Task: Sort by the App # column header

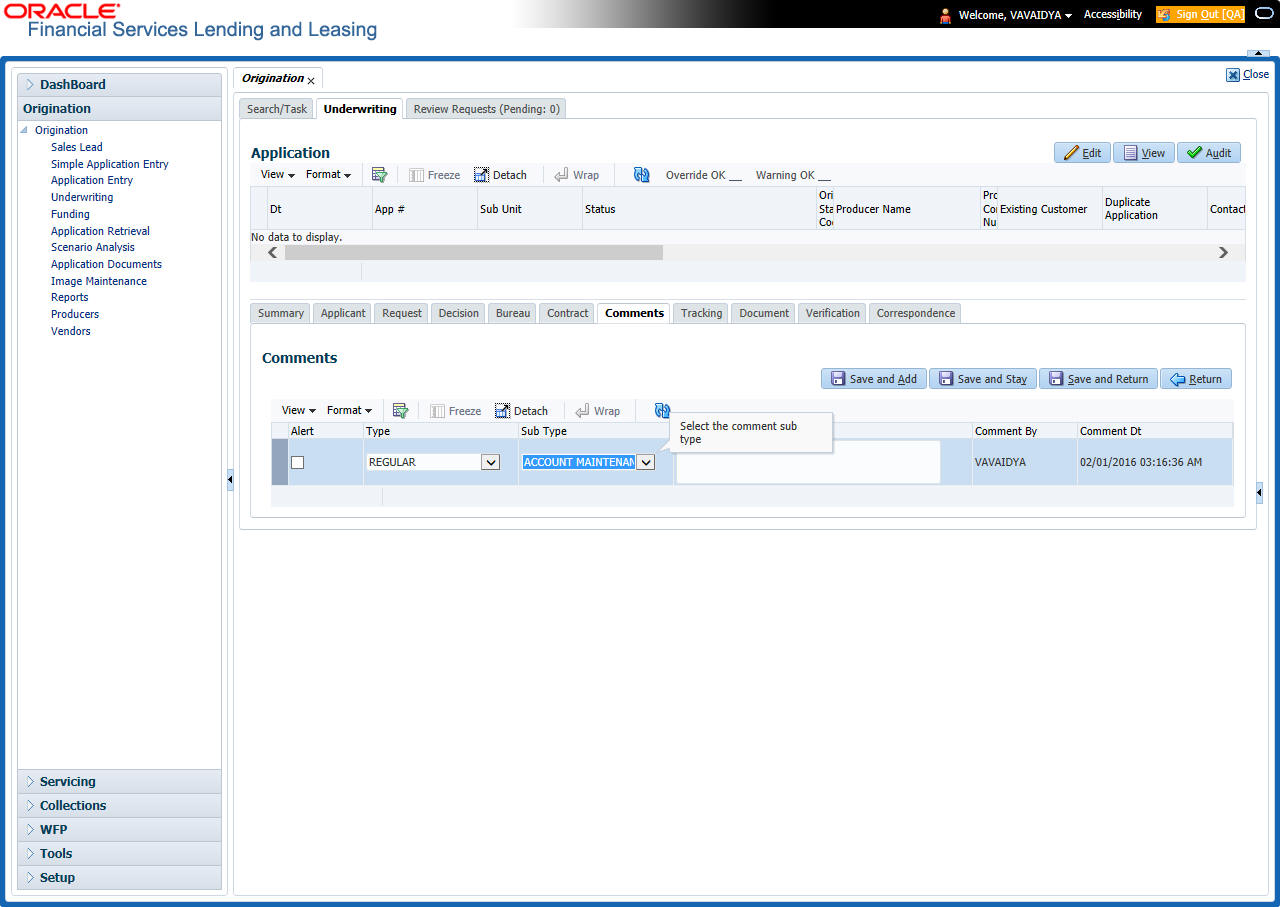Action: click(x=424, y=209)
